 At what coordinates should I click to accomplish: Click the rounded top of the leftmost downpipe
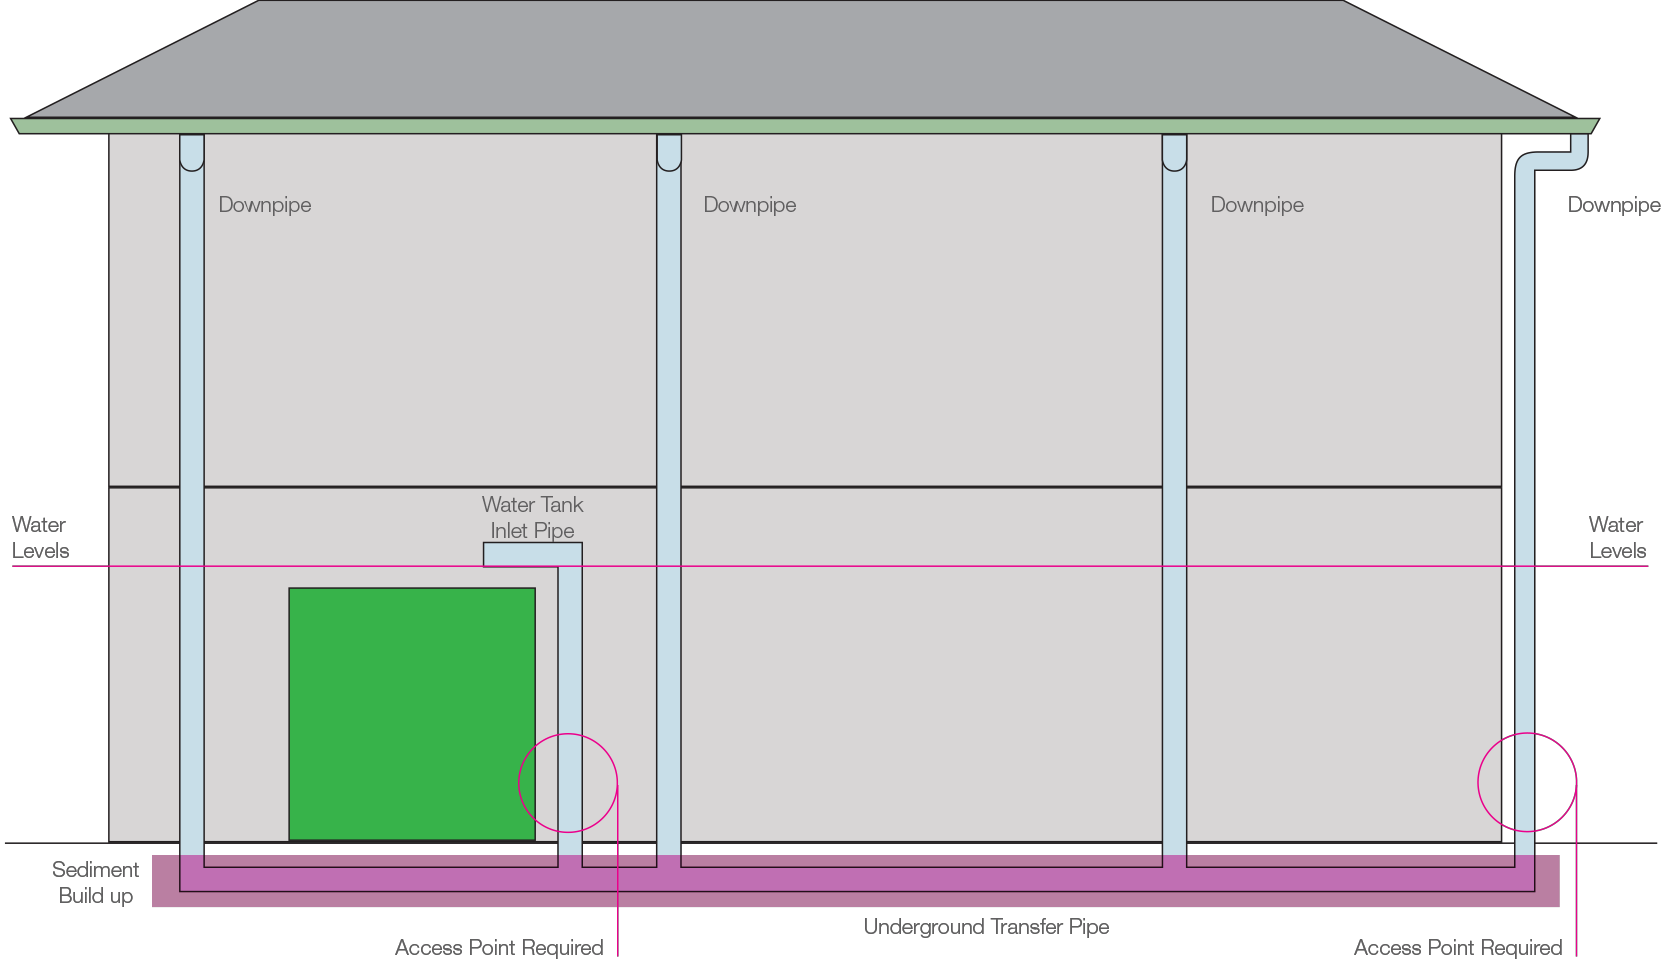point(192,153)
